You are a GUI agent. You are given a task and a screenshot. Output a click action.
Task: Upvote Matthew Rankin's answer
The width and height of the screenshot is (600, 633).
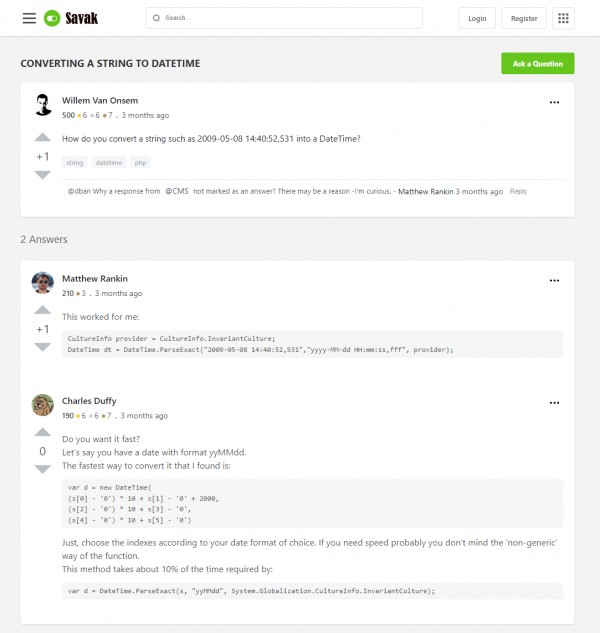pos(42,310)
